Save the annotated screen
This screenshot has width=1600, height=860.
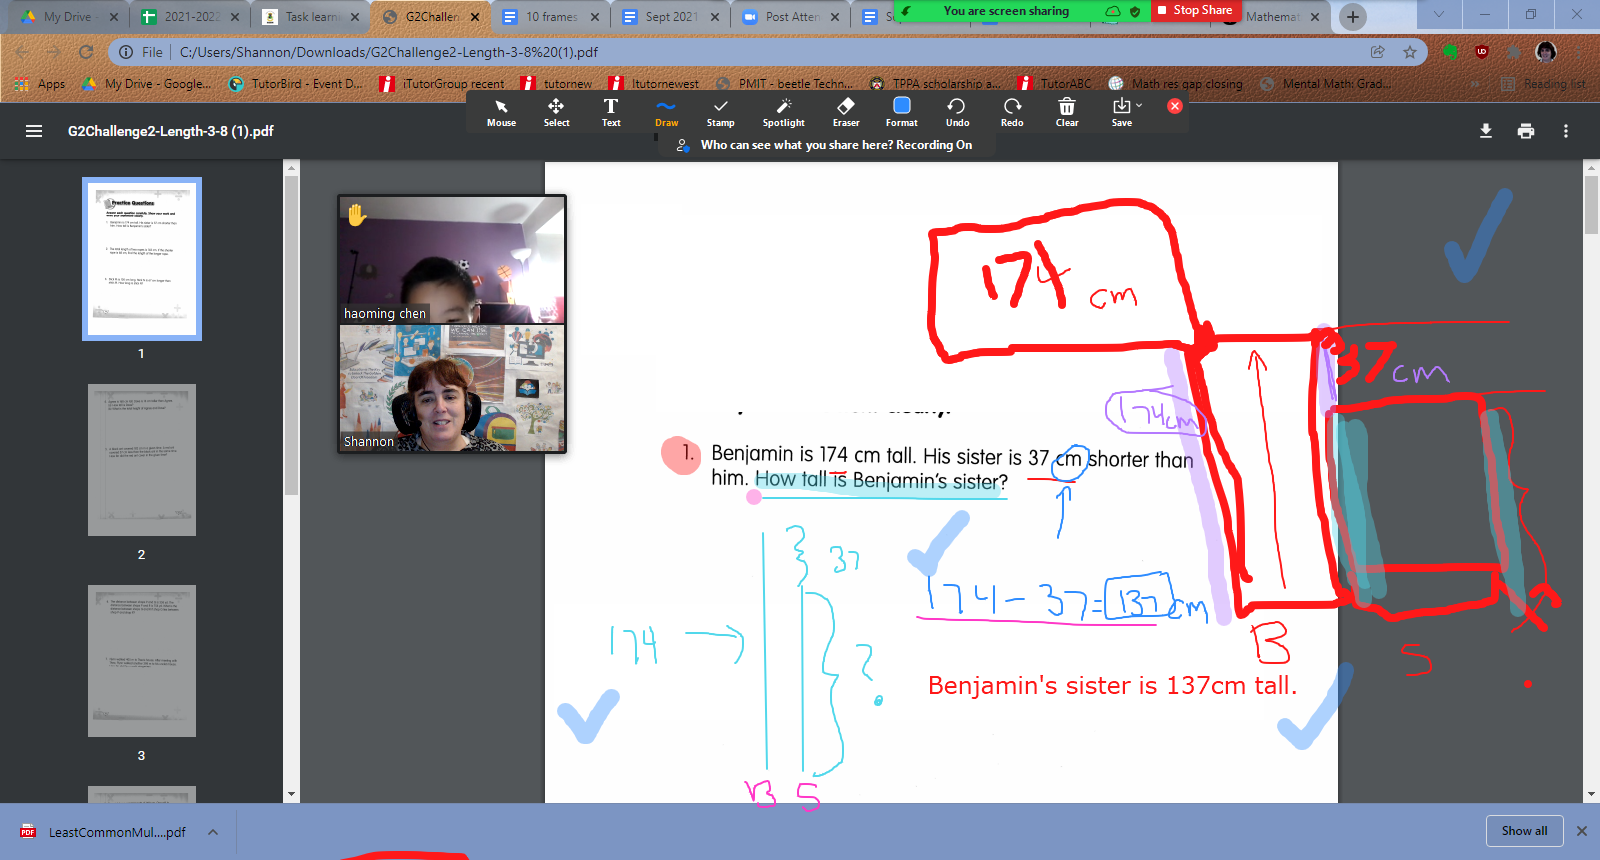pos(1121,112)
